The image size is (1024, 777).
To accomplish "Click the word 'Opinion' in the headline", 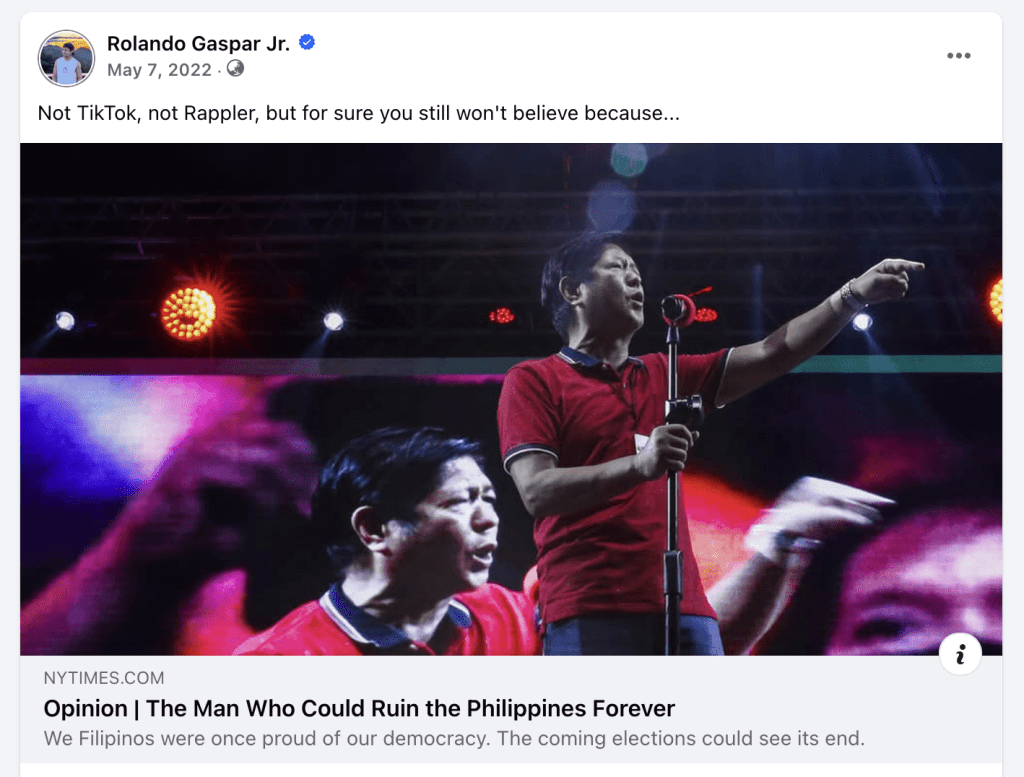I will pos(86,708).
